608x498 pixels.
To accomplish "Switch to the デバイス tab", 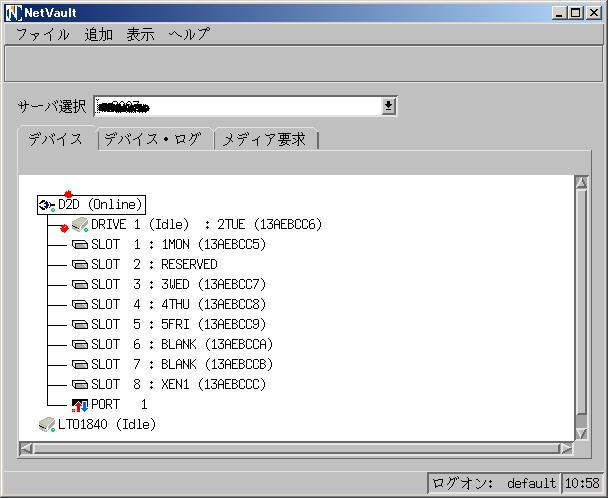I will tap(56, 139).
